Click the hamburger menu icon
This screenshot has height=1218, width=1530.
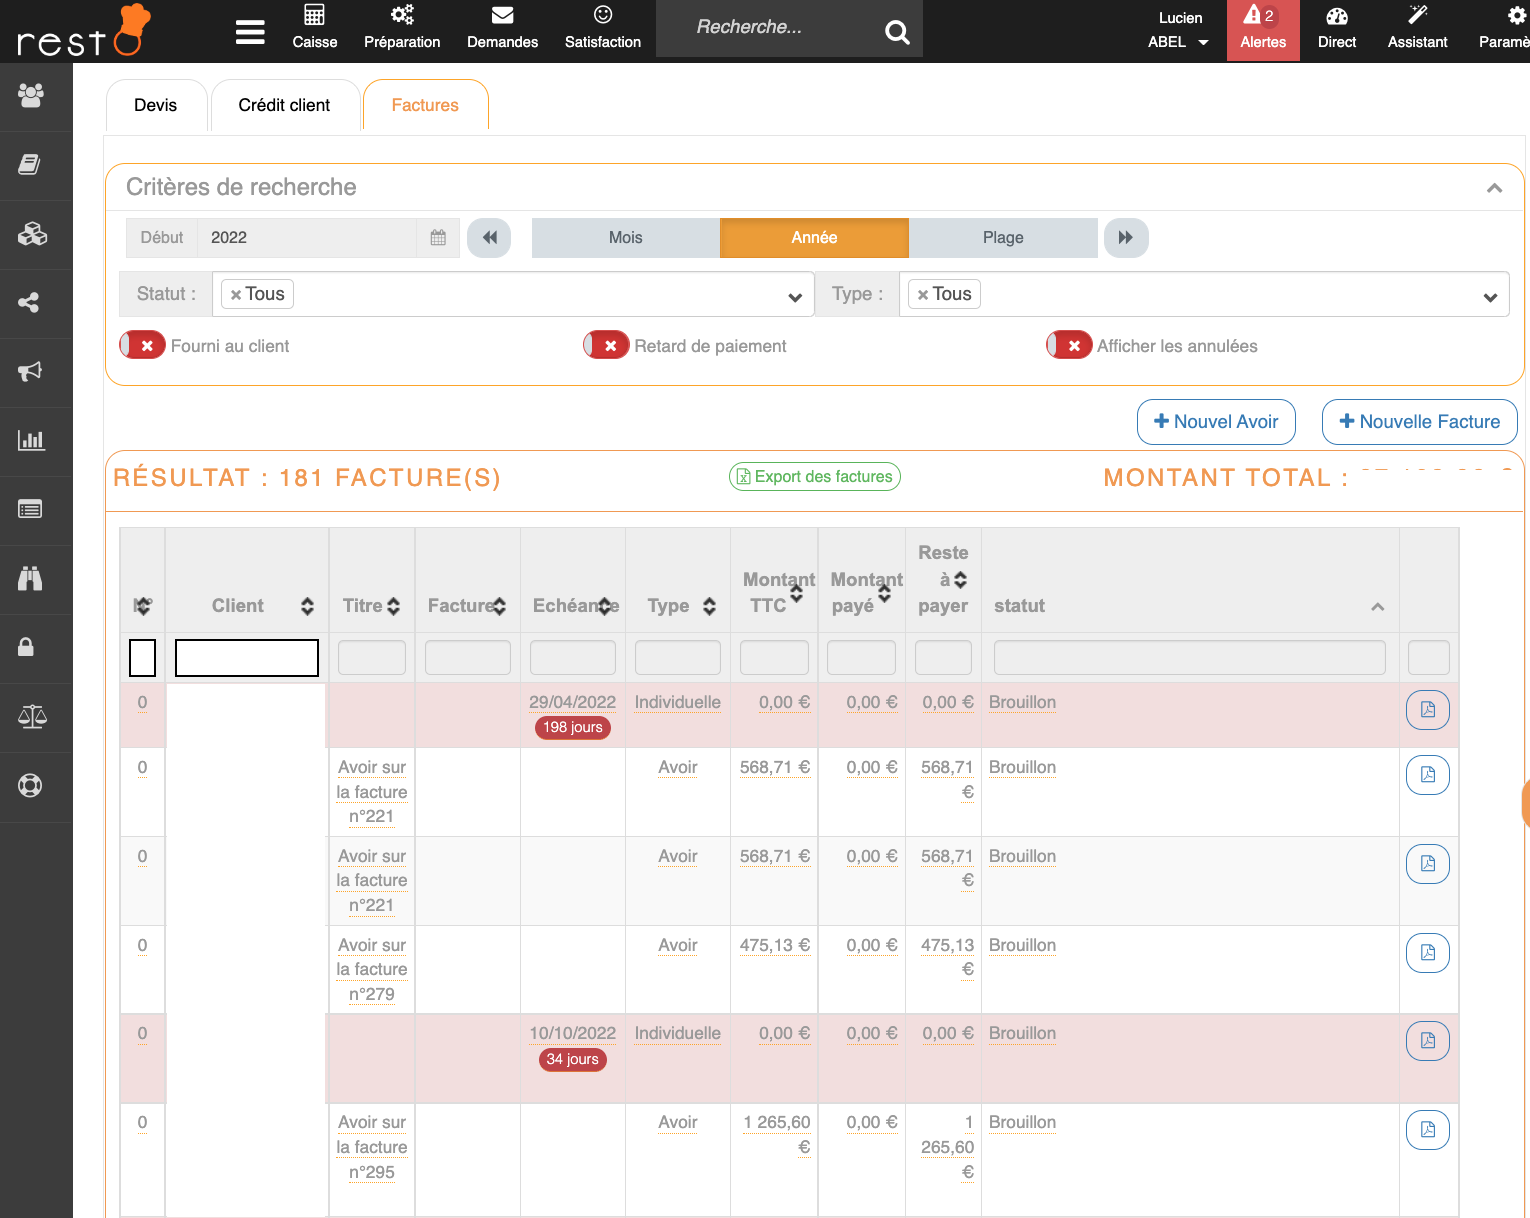(250, 32)
